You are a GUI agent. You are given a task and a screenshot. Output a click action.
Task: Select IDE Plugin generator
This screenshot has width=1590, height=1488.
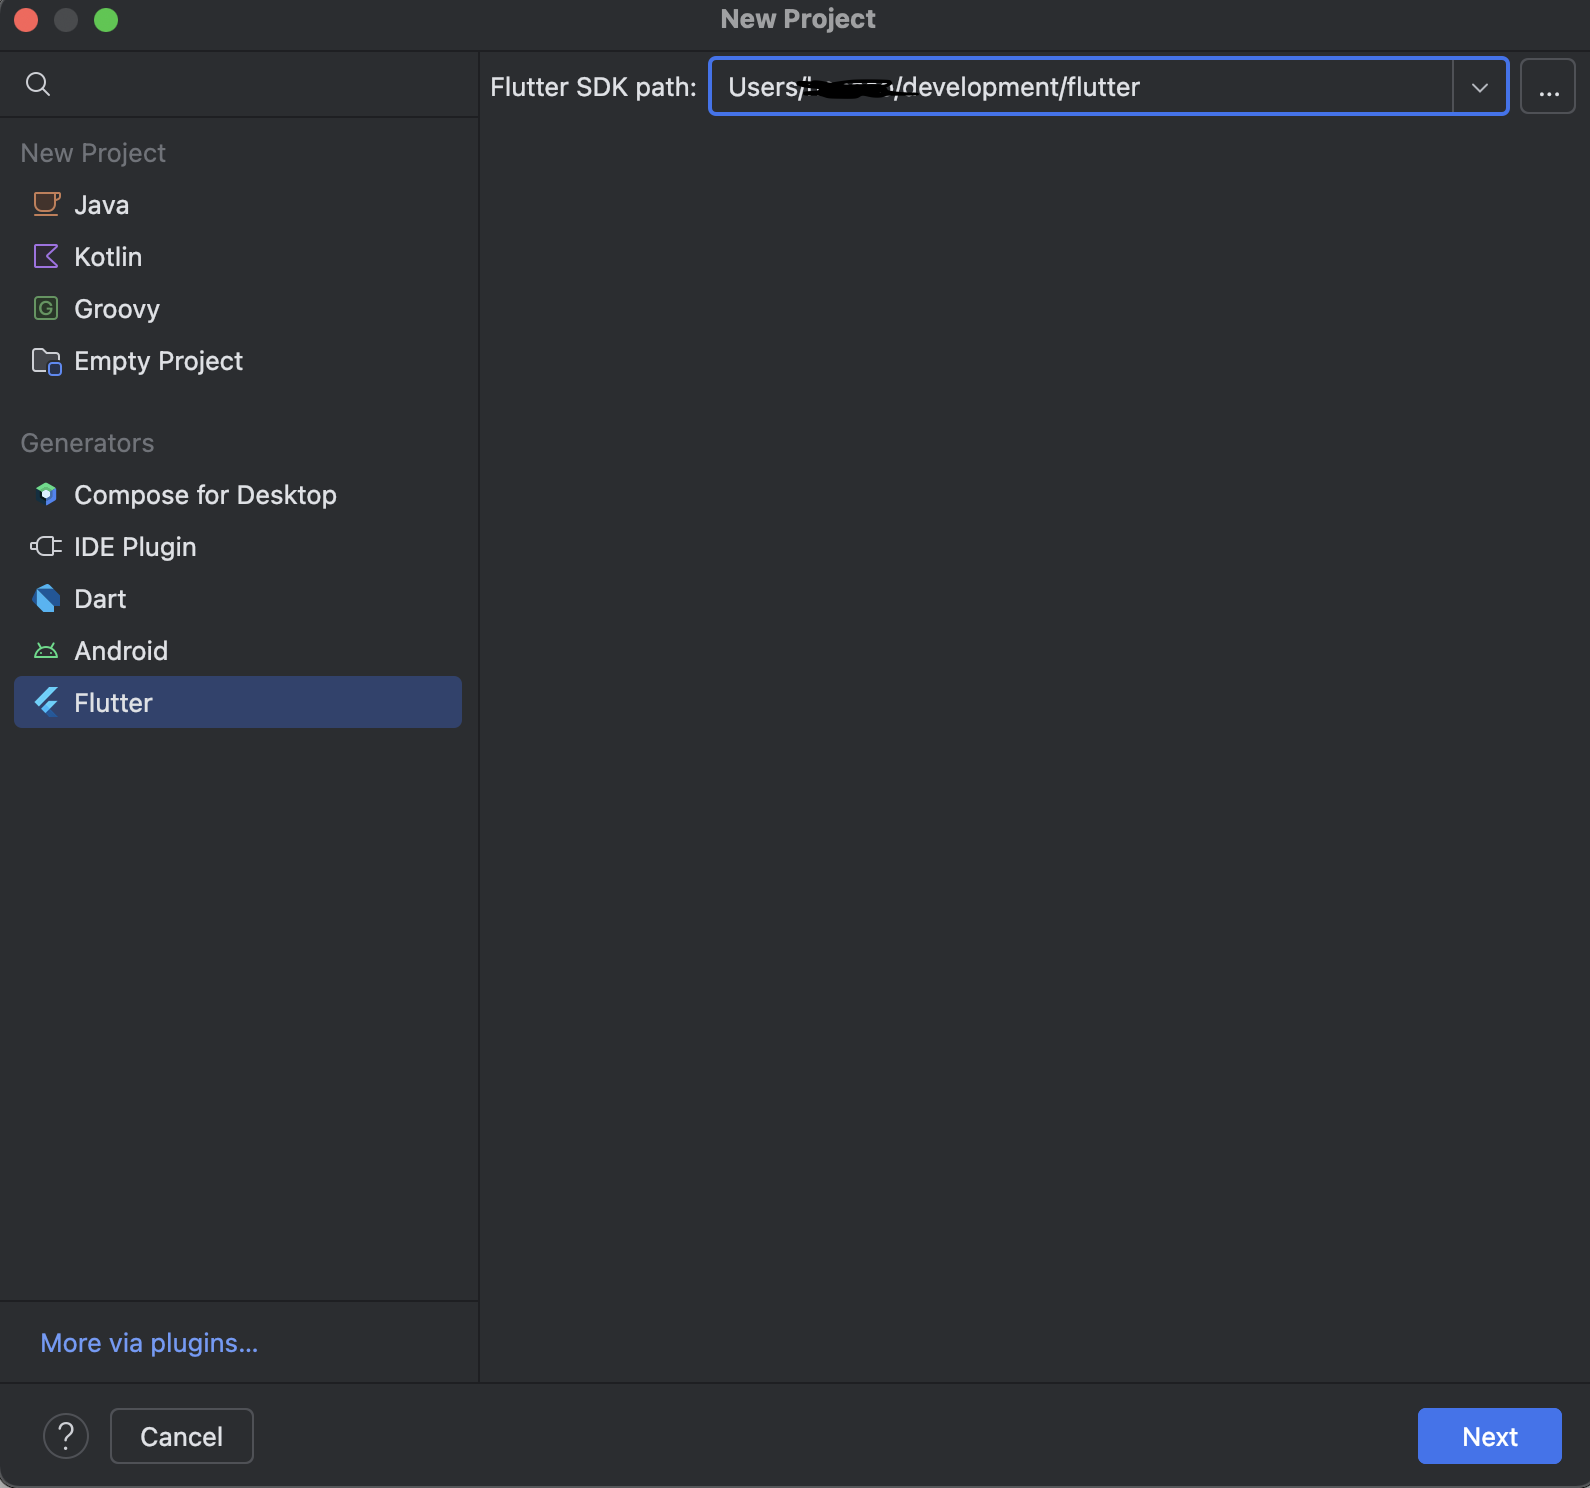[x=238, y=547]
